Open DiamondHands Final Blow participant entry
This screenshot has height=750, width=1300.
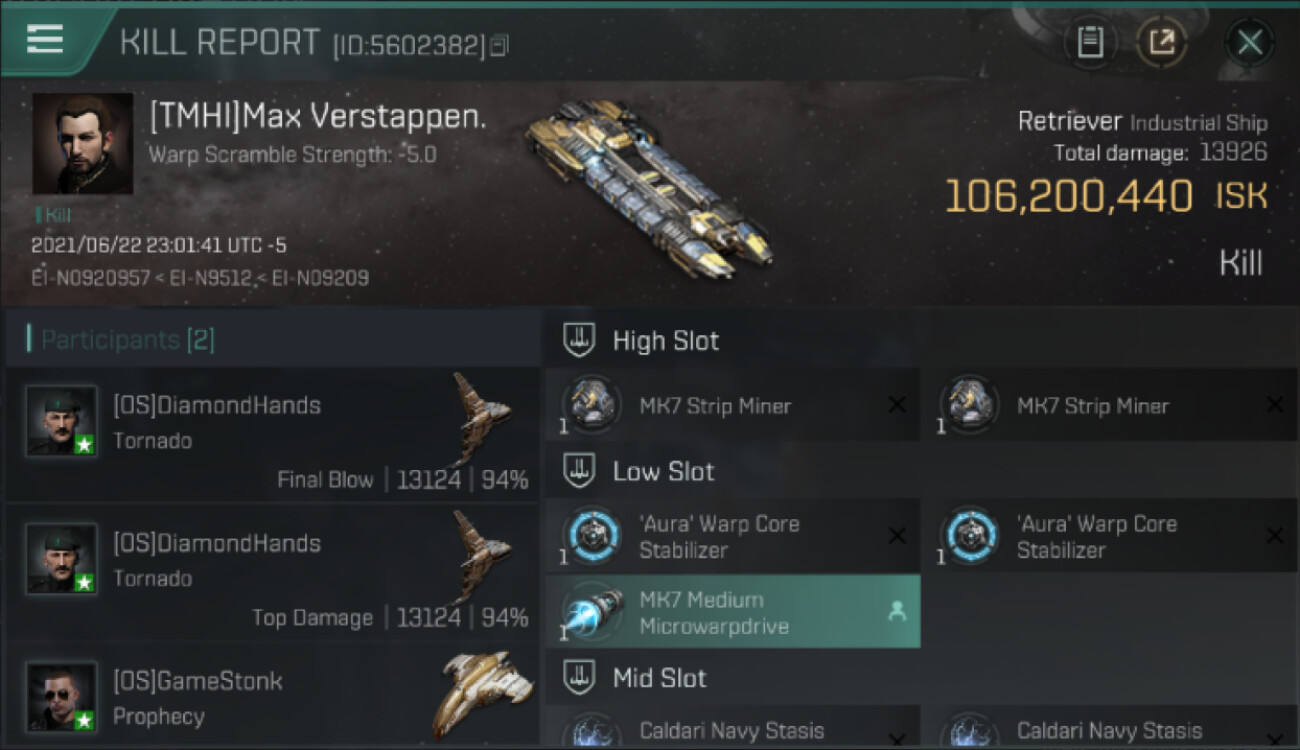pos(272,435)
